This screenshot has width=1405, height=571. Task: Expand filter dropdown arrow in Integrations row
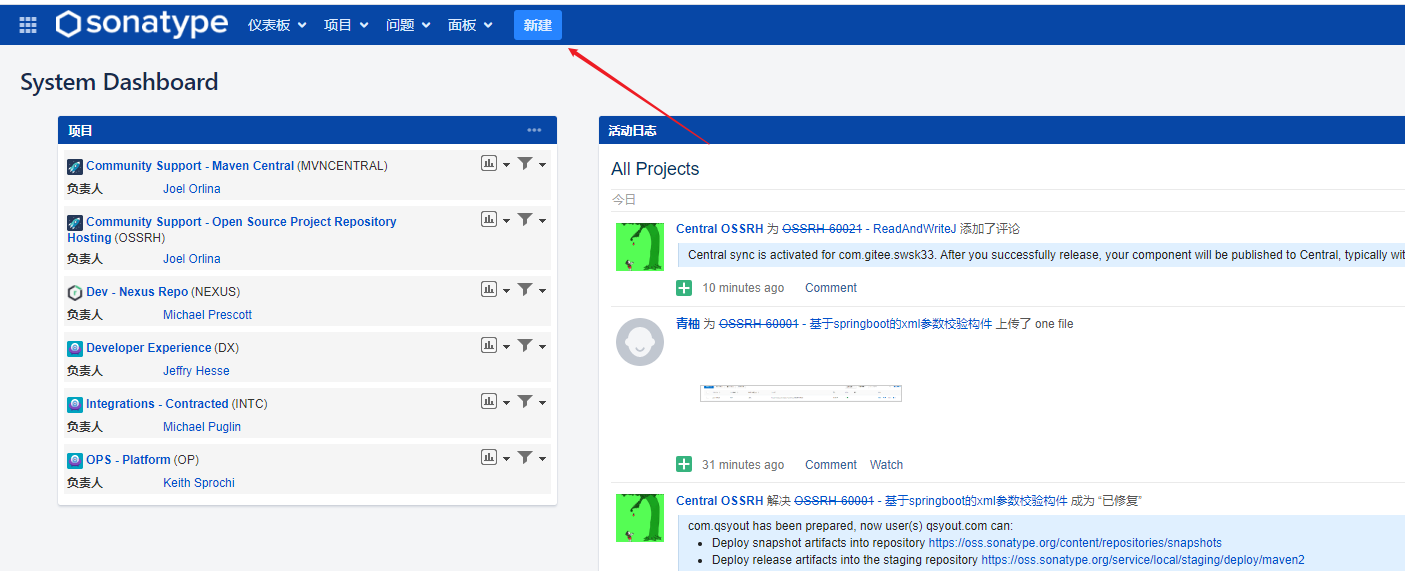point(542,403)
